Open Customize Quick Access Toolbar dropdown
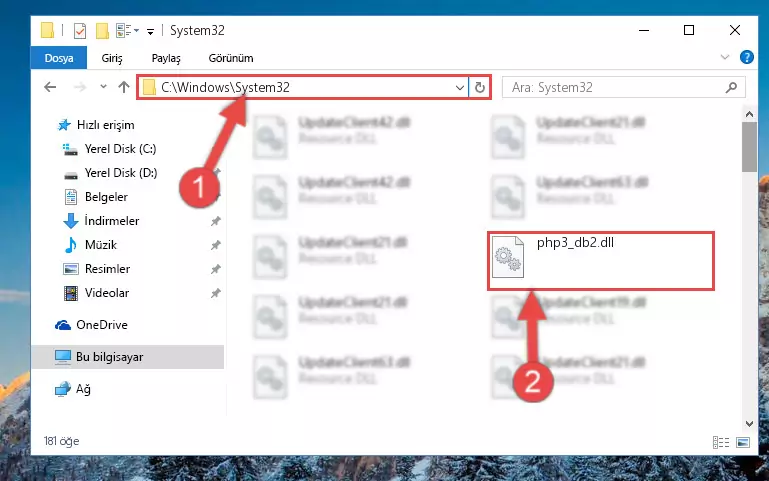Screen dimensions: 769x481 tap(151, 31)
